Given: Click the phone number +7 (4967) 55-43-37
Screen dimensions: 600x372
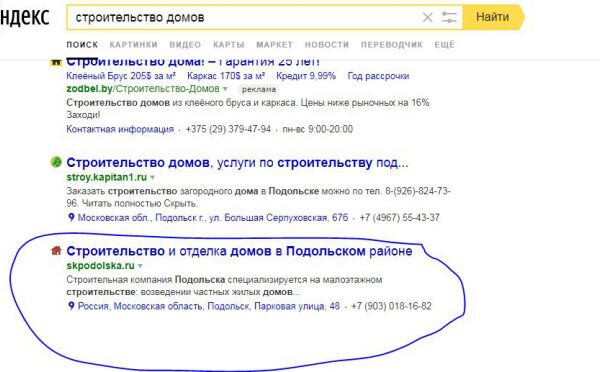Looking at the screenshot, I should tap(399, 218).
